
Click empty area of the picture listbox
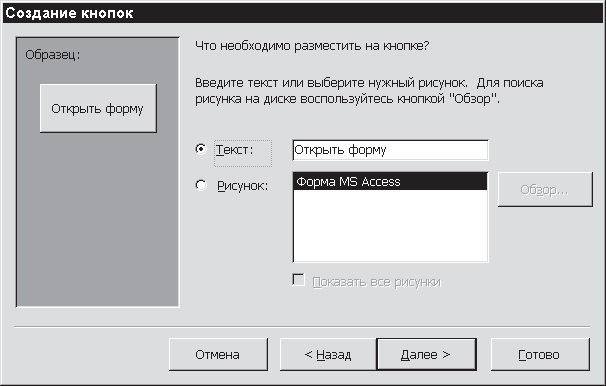[390, 226]
